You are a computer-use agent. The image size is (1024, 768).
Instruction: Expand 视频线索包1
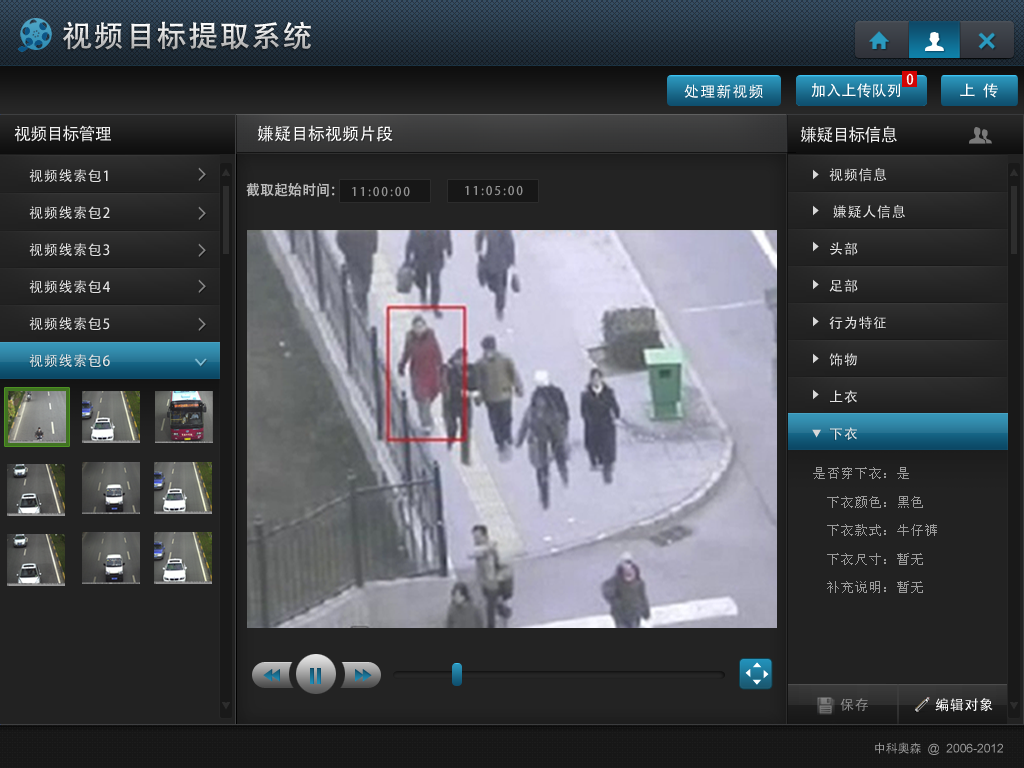point(110,175)
